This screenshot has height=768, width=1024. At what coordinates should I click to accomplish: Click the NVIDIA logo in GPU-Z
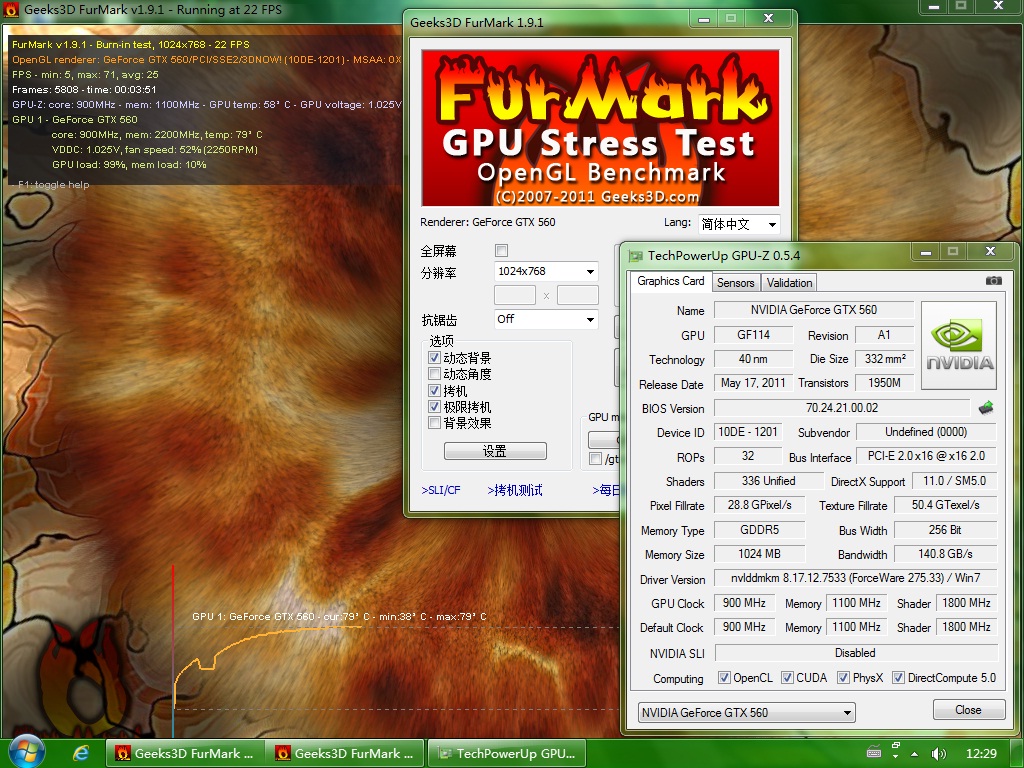click(x=958, y=346)
